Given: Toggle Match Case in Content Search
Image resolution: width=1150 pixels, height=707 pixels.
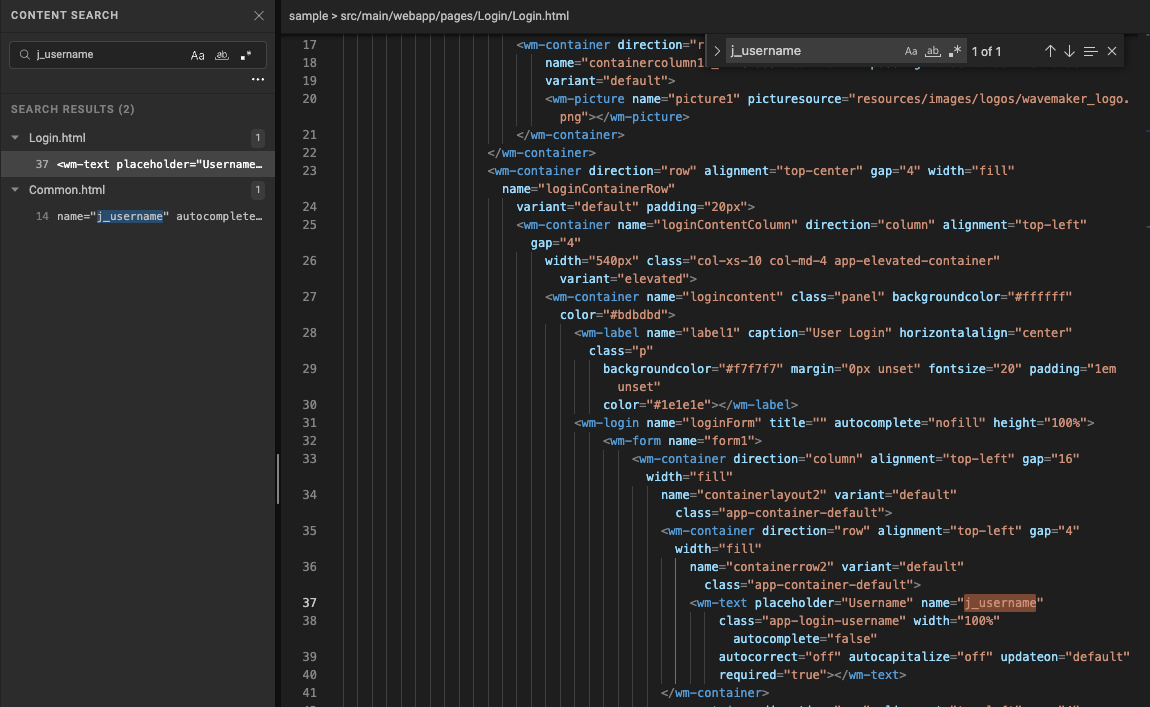Looking at the screenshot, I should click(197, 55).
